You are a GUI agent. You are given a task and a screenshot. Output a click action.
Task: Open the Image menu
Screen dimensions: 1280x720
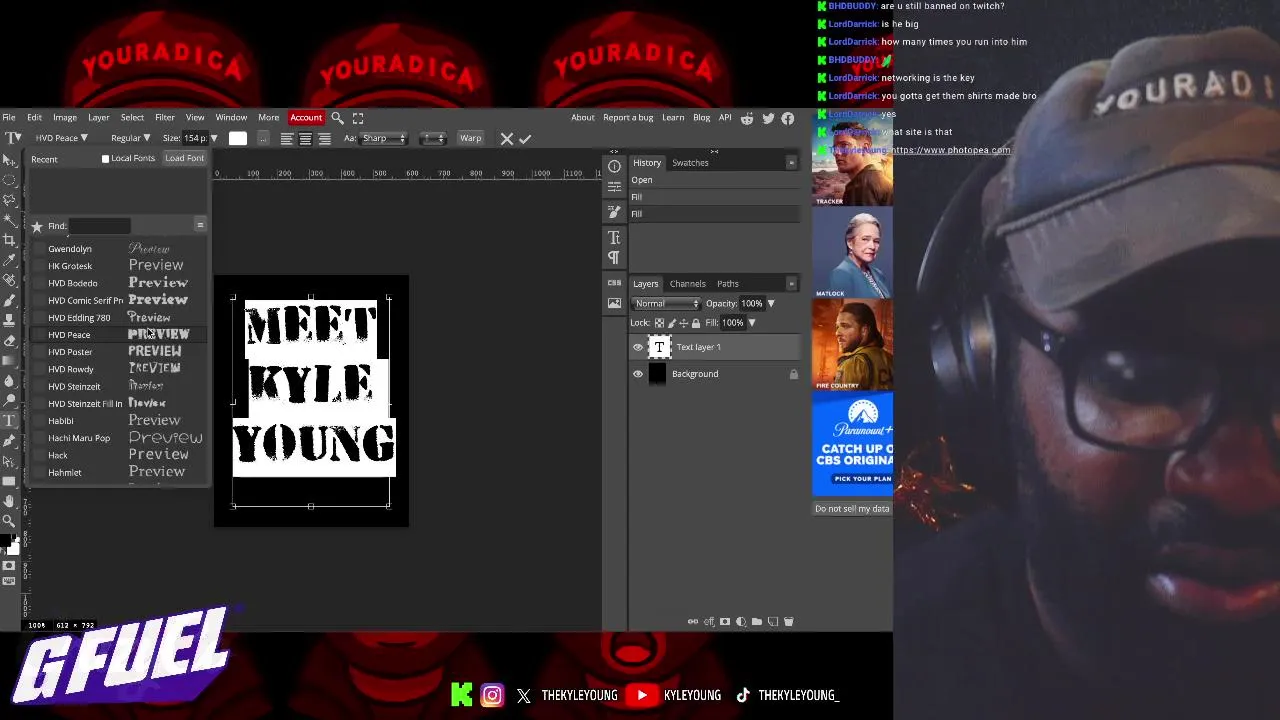point(65,118)
